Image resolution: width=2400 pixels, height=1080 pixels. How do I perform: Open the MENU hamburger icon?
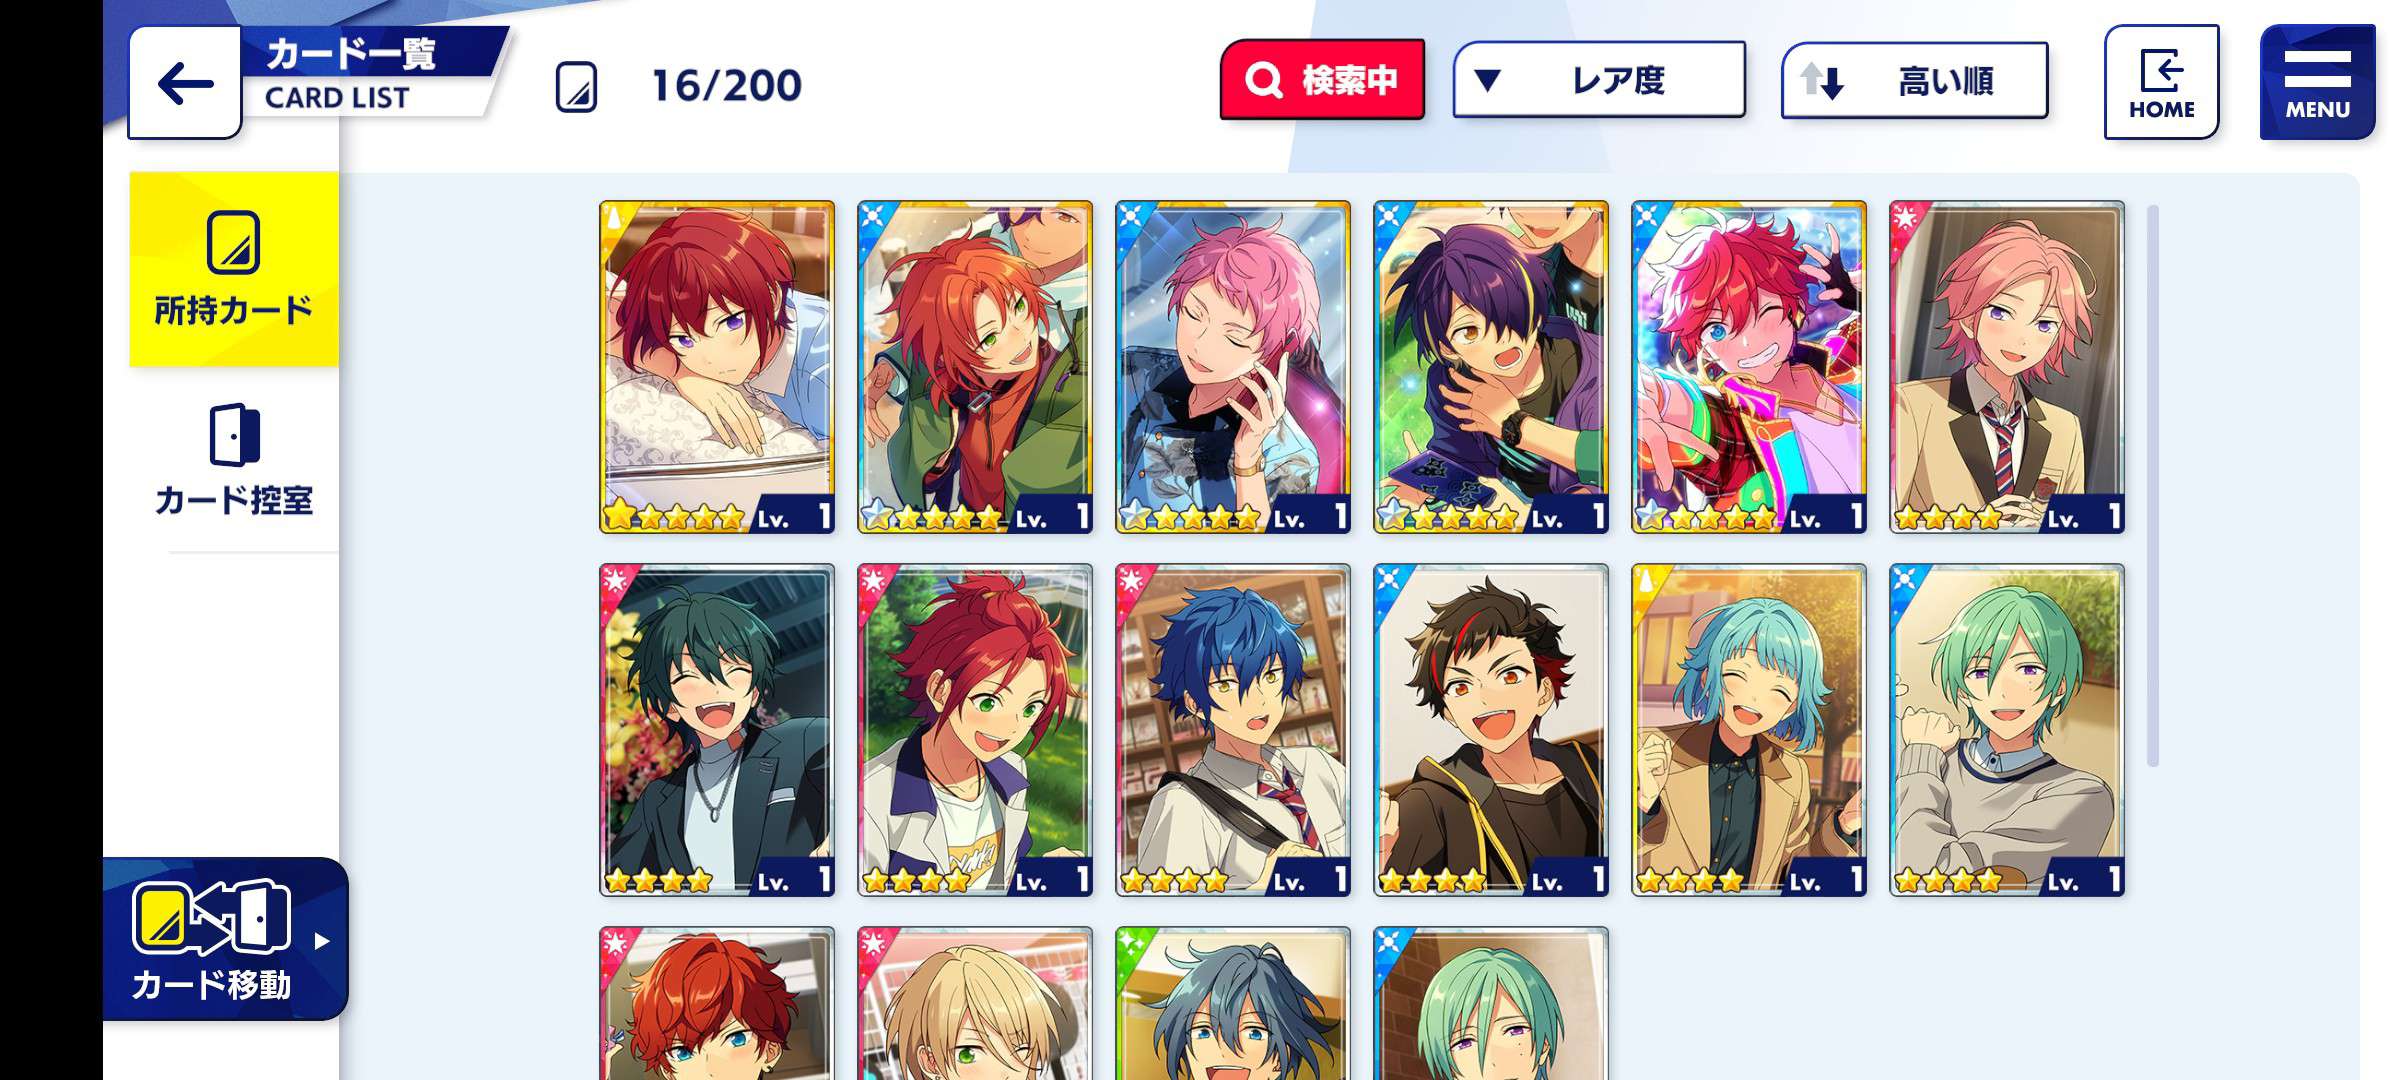click(2317, 82)
